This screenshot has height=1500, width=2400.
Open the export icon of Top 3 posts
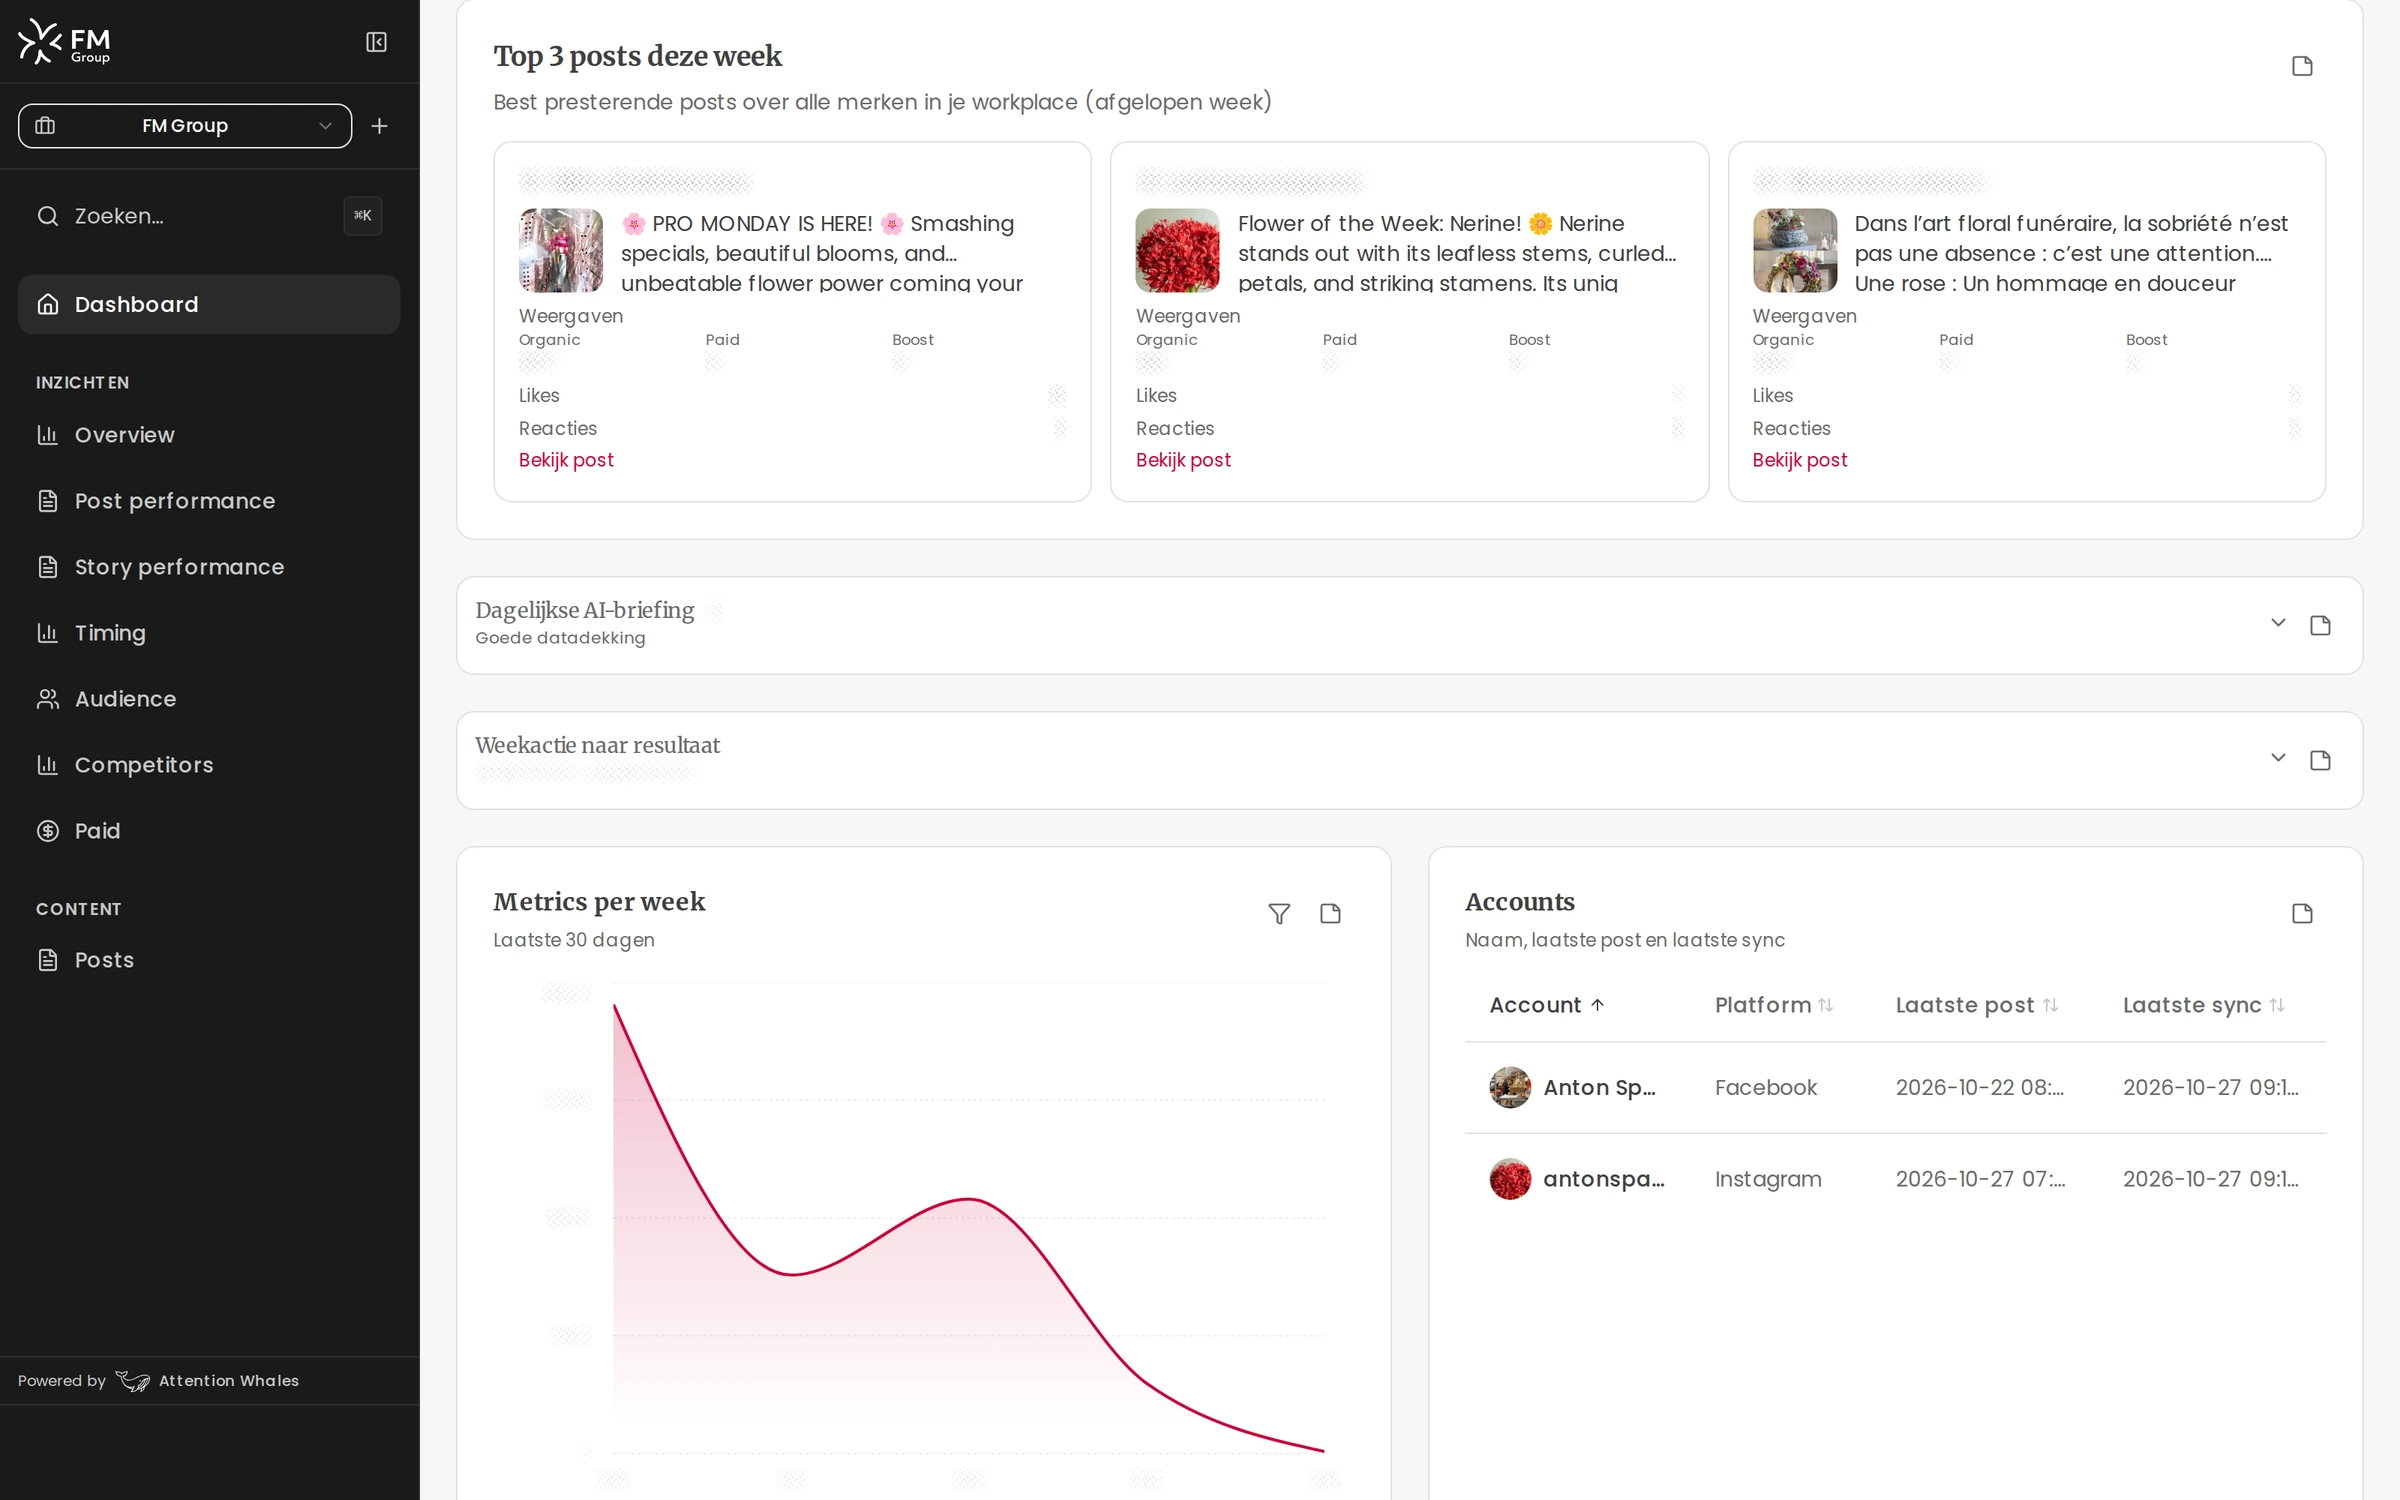tap(2302, 66)
